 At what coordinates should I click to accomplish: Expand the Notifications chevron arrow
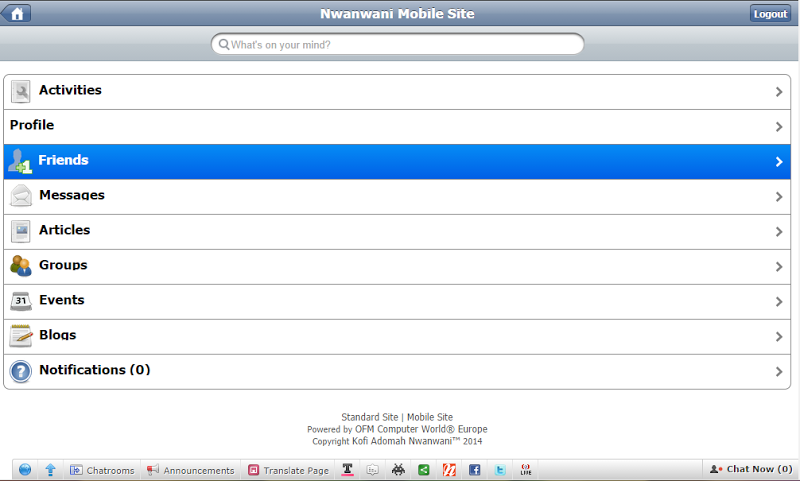pyautogui.click(x=779, y=372)
